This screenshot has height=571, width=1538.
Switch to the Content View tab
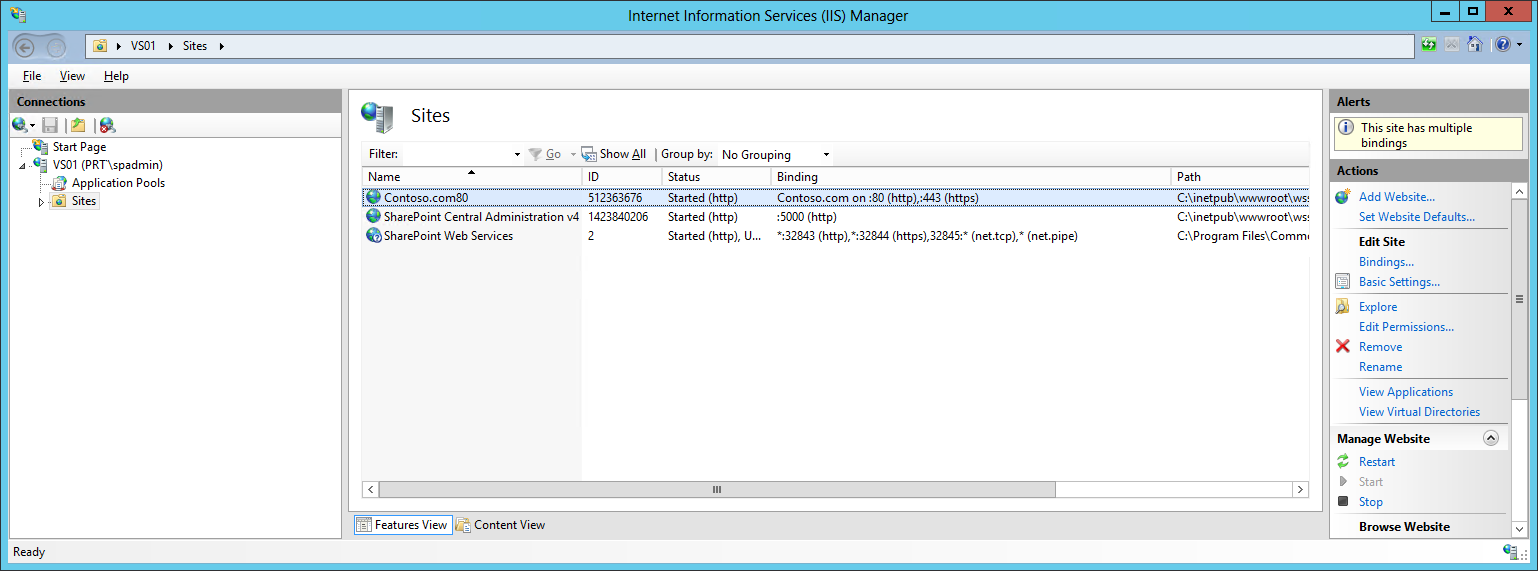[x=500, y=525]
